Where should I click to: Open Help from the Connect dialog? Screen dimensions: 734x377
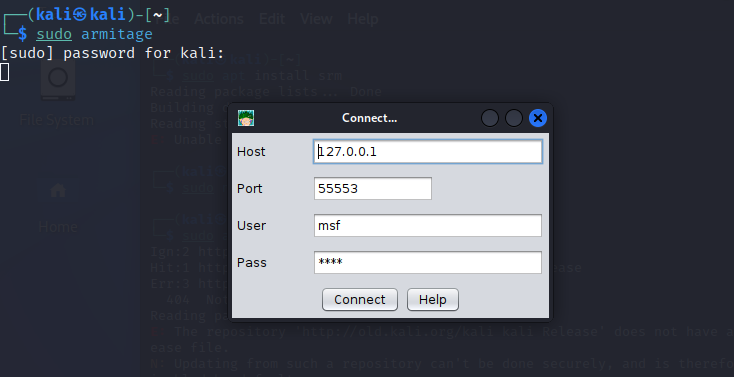point(433,300)
